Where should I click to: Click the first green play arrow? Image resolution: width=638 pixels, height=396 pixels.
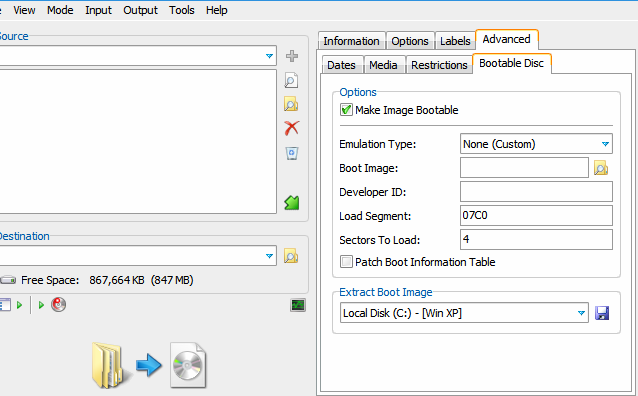(20, 305)
